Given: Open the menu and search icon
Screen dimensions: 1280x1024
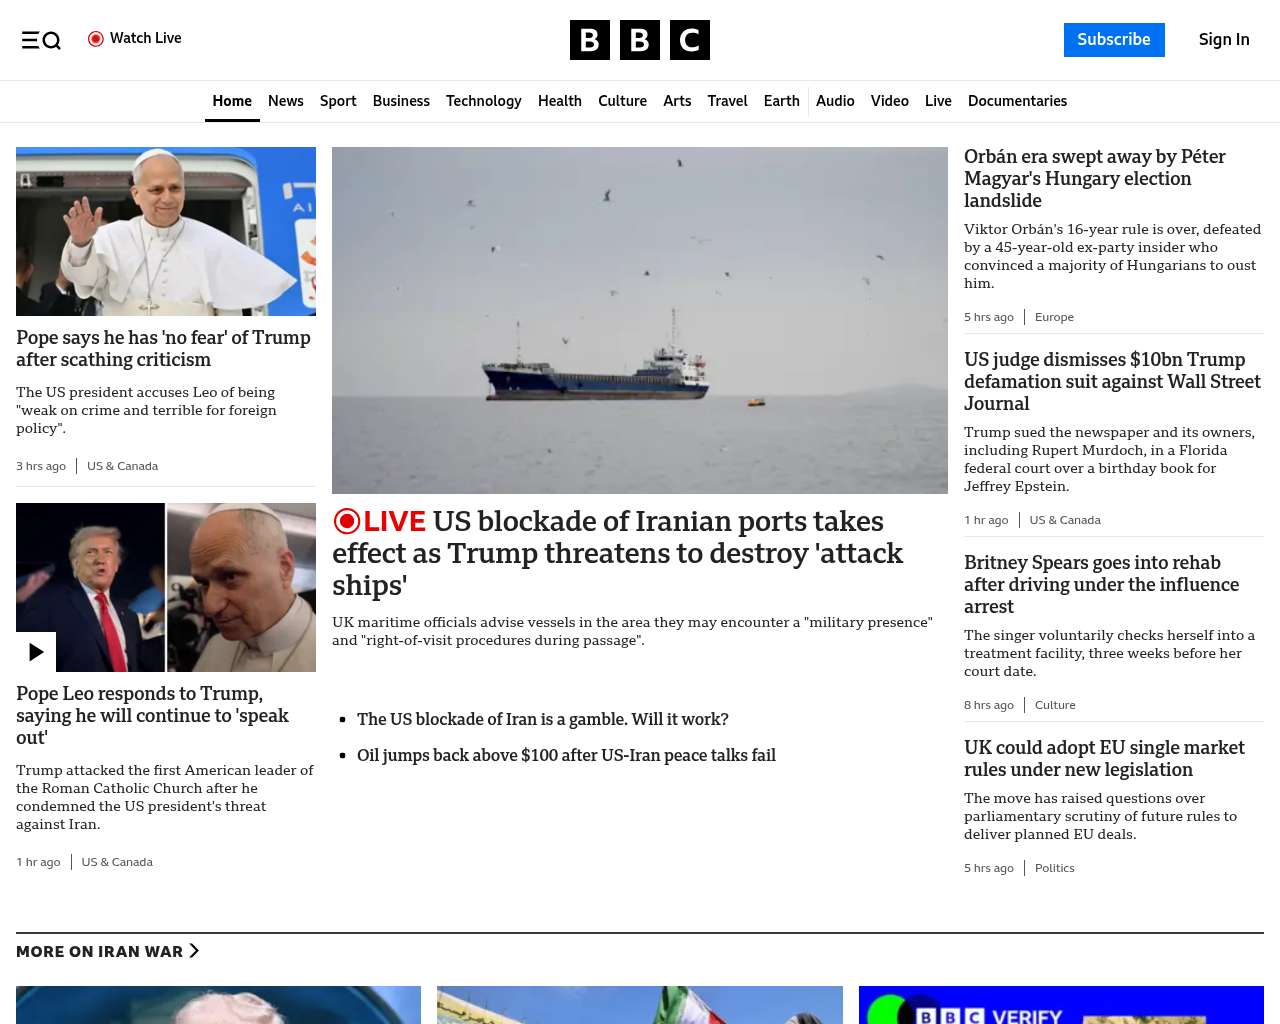Looking at the screenshot, I should pos(41,40).
